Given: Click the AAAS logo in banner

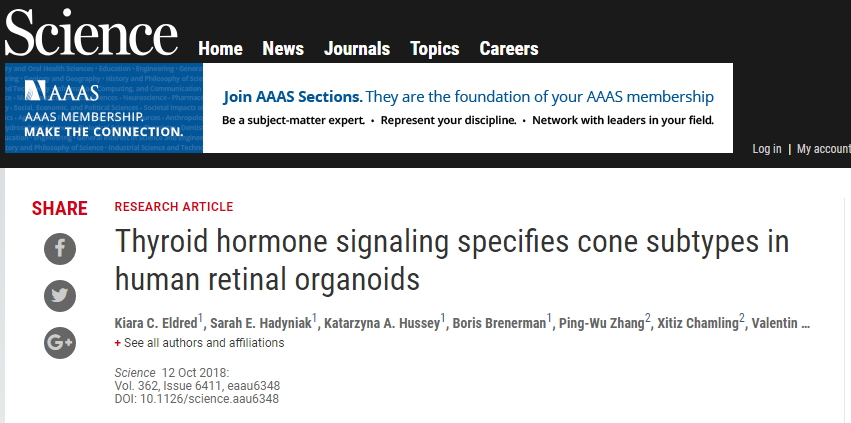Looking at the screenshot, I should pos(62,91).
